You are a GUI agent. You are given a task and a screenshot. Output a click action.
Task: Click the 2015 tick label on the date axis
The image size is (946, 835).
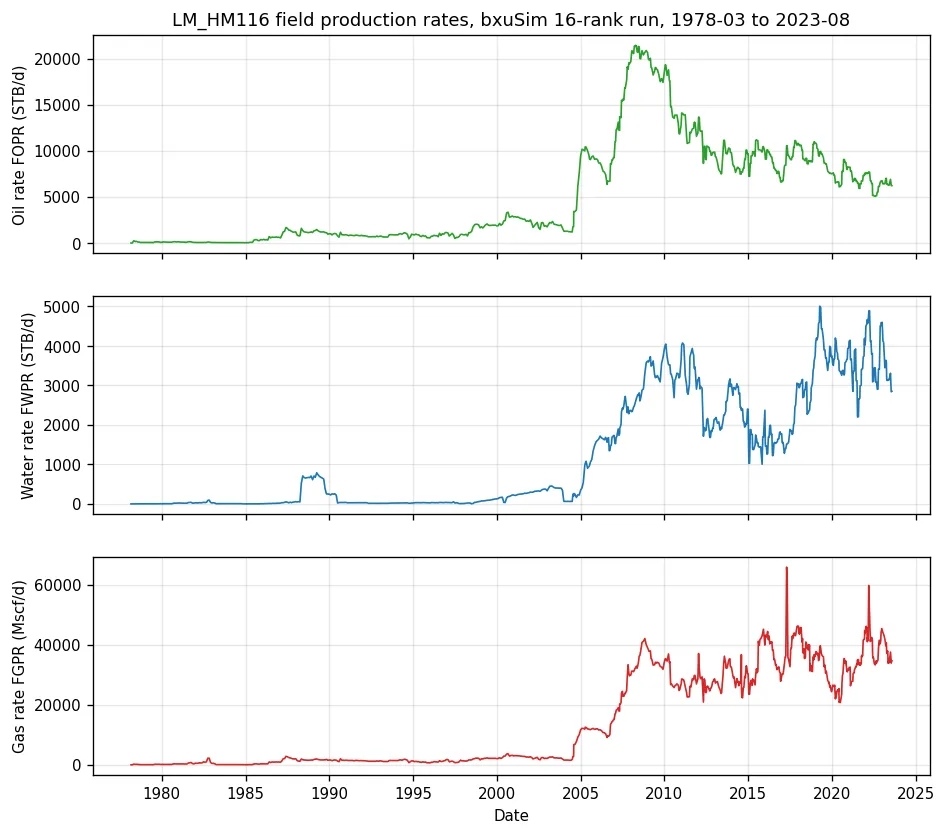(748, 793)
